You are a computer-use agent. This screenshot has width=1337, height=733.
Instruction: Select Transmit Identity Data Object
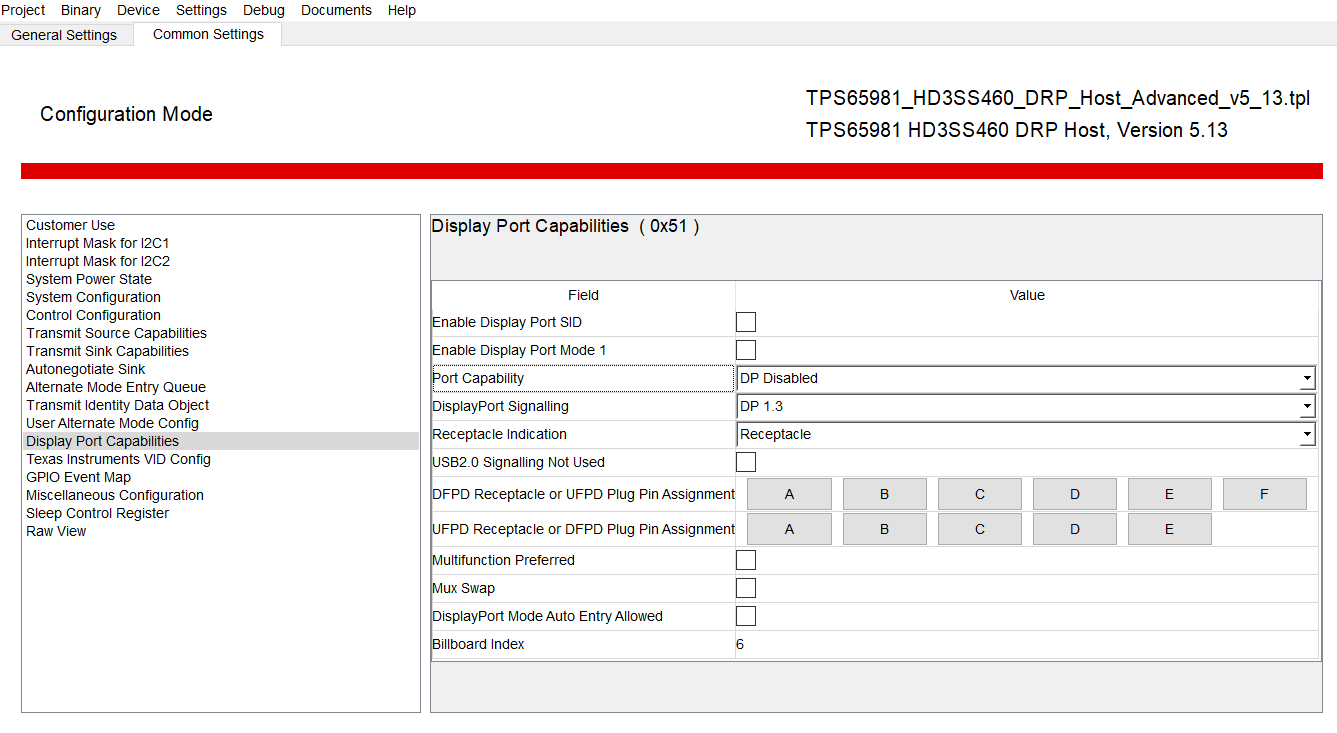pyautogui.click(x=221, y=405)
